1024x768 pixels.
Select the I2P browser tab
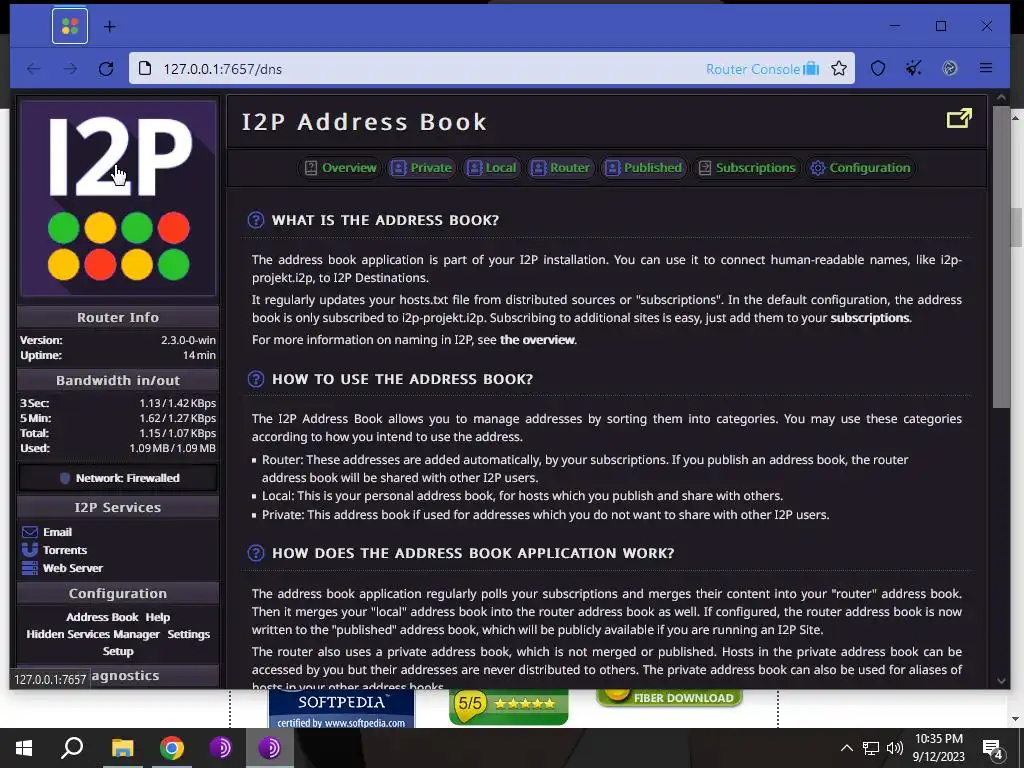[70, 27]
